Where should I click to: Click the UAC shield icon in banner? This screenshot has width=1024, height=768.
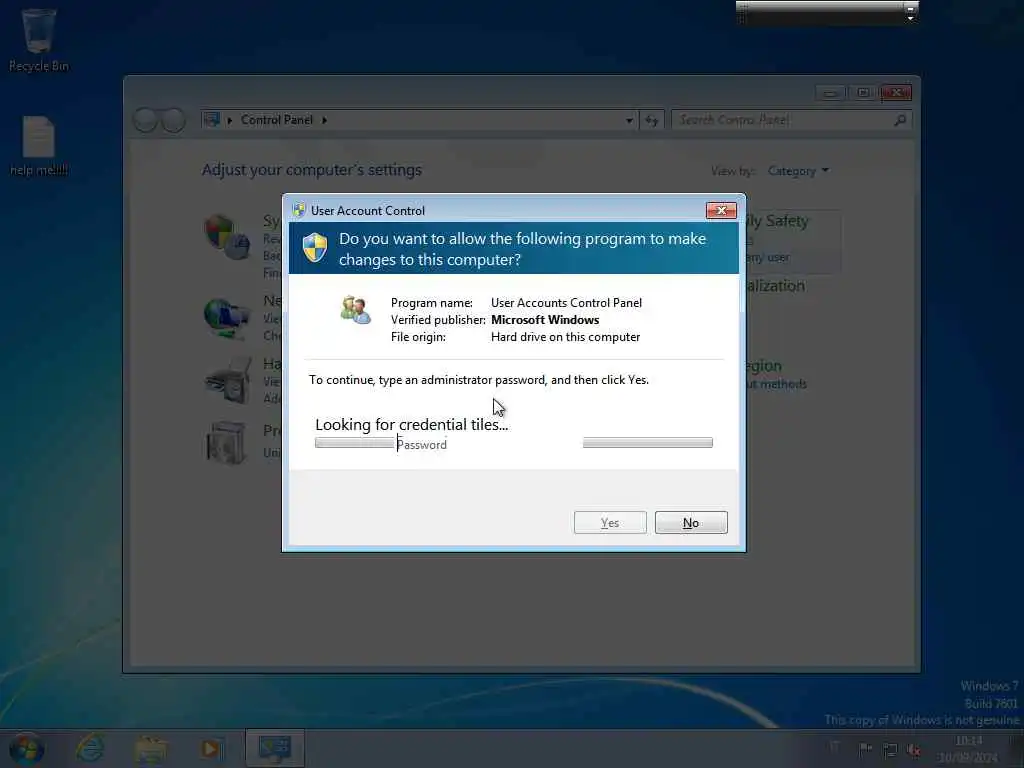tap(315, 248)
